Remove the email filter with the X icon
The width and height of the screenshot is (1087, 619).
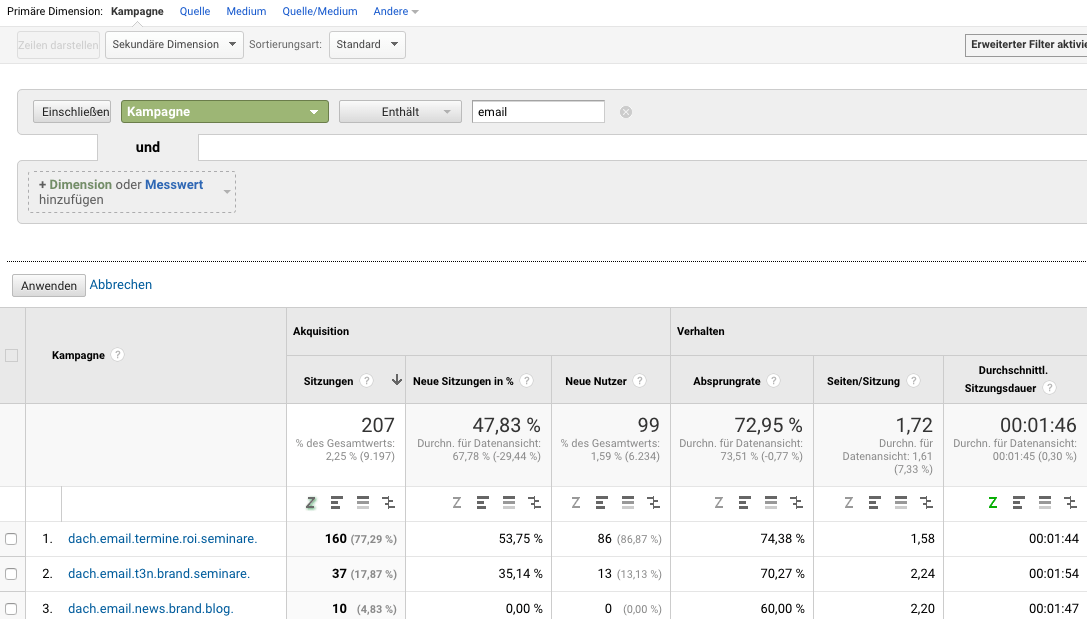pyautogui.click(x=626, y=112)
